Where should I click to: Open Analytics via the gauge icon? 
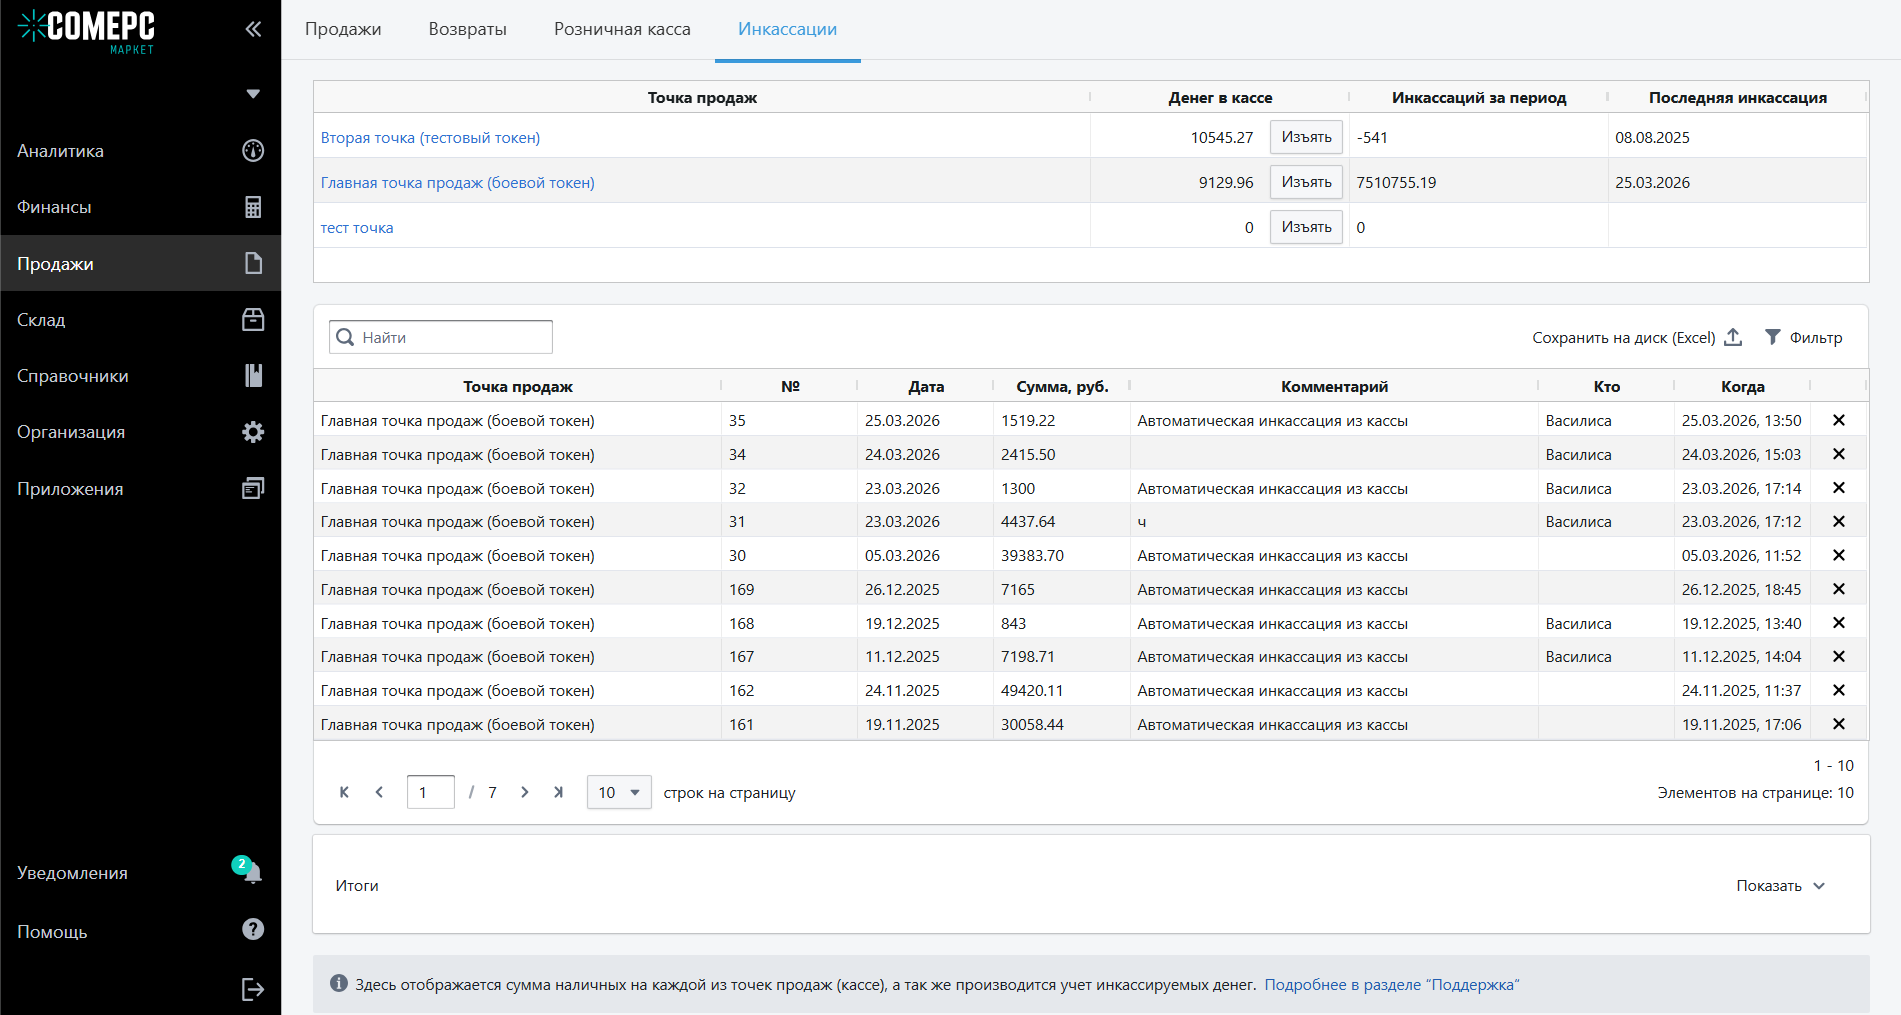point(253,151)
